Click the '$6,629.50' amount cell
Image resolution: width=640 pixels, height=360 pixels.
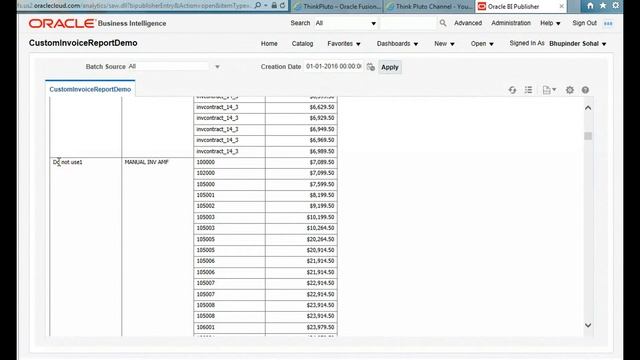[x=301, y=107]
